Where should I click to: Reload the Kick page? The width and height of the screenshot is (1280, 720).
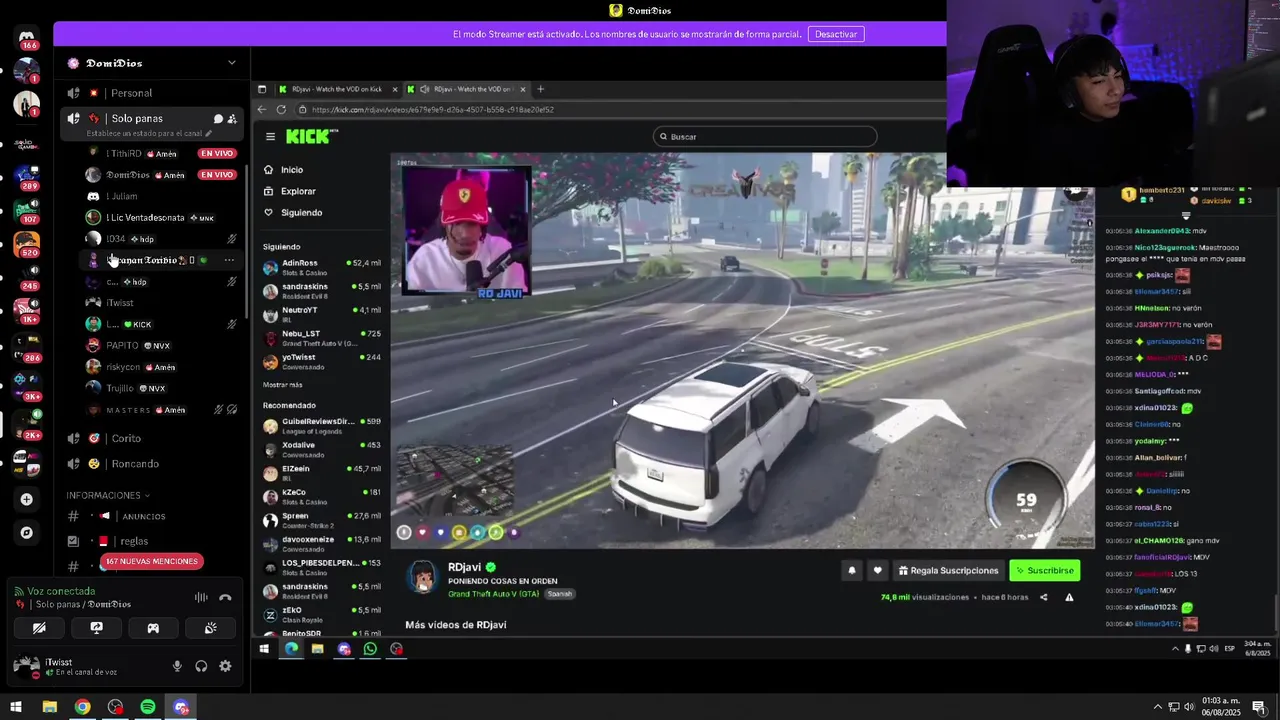tap(281, 109)
